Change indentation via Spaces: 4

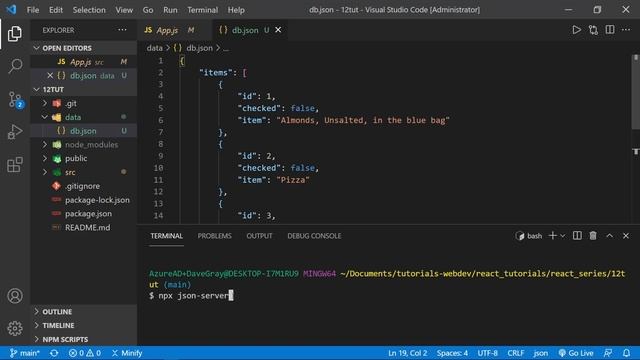(452, 353)
